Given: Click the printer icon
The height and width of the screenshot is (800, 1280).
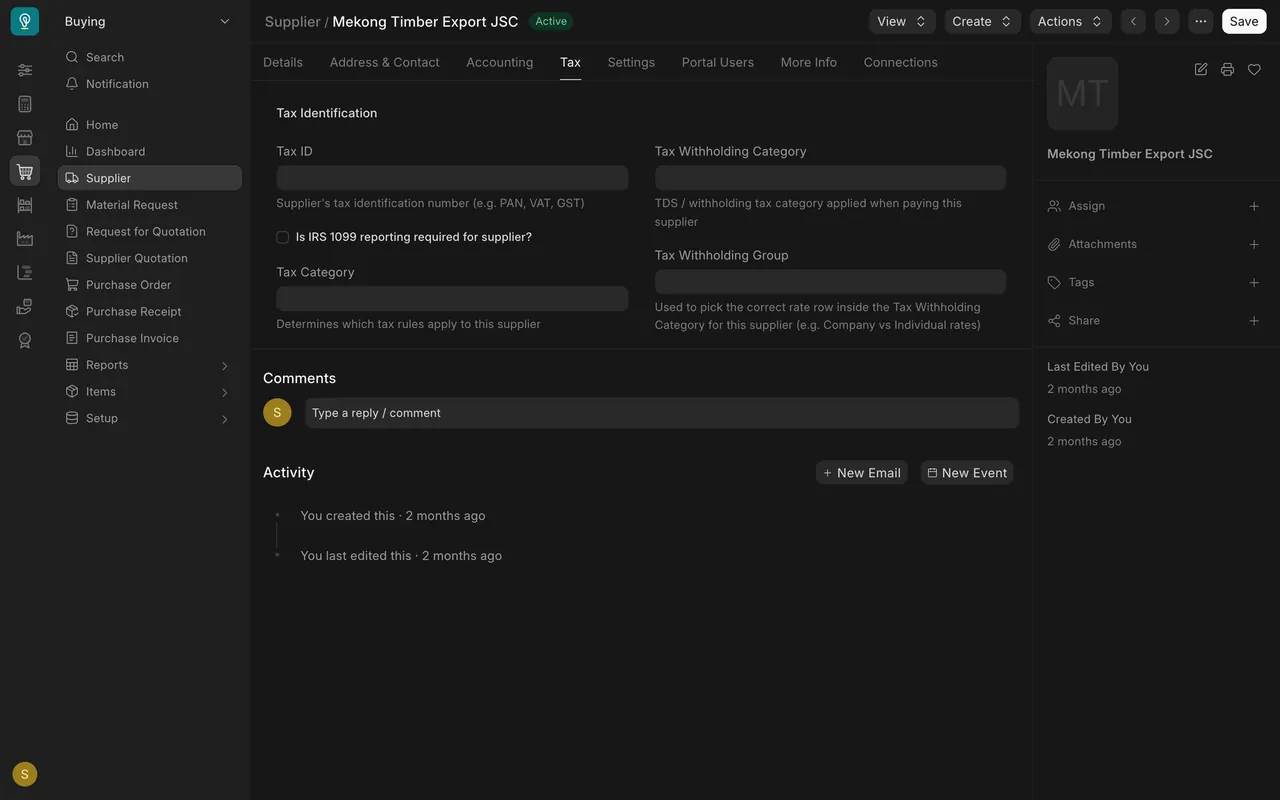Looking at the screenshot, I should click(1227, 69).
